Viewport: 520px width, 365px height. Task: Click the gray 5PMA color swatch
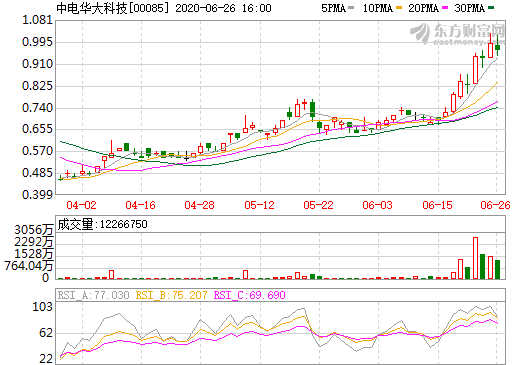(351, 7)
